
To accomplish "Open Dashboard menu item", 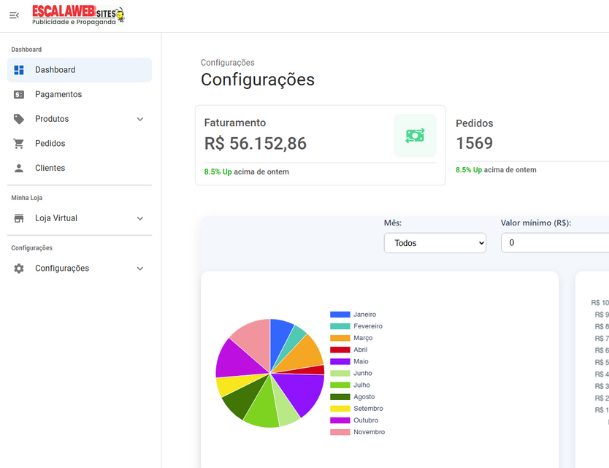I will pyautogui.click(x=79, y=70).
